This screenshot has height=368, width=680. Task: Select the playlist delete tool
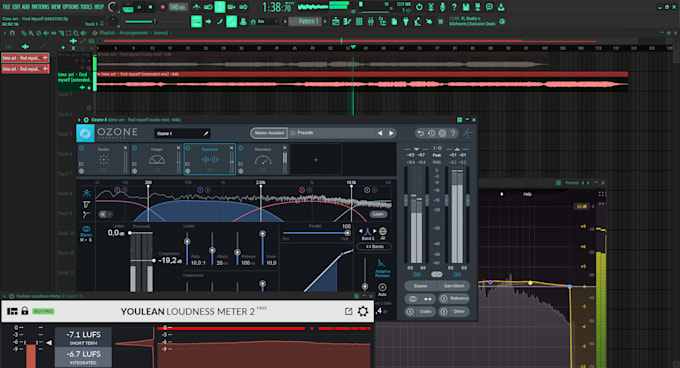point(38,33)
